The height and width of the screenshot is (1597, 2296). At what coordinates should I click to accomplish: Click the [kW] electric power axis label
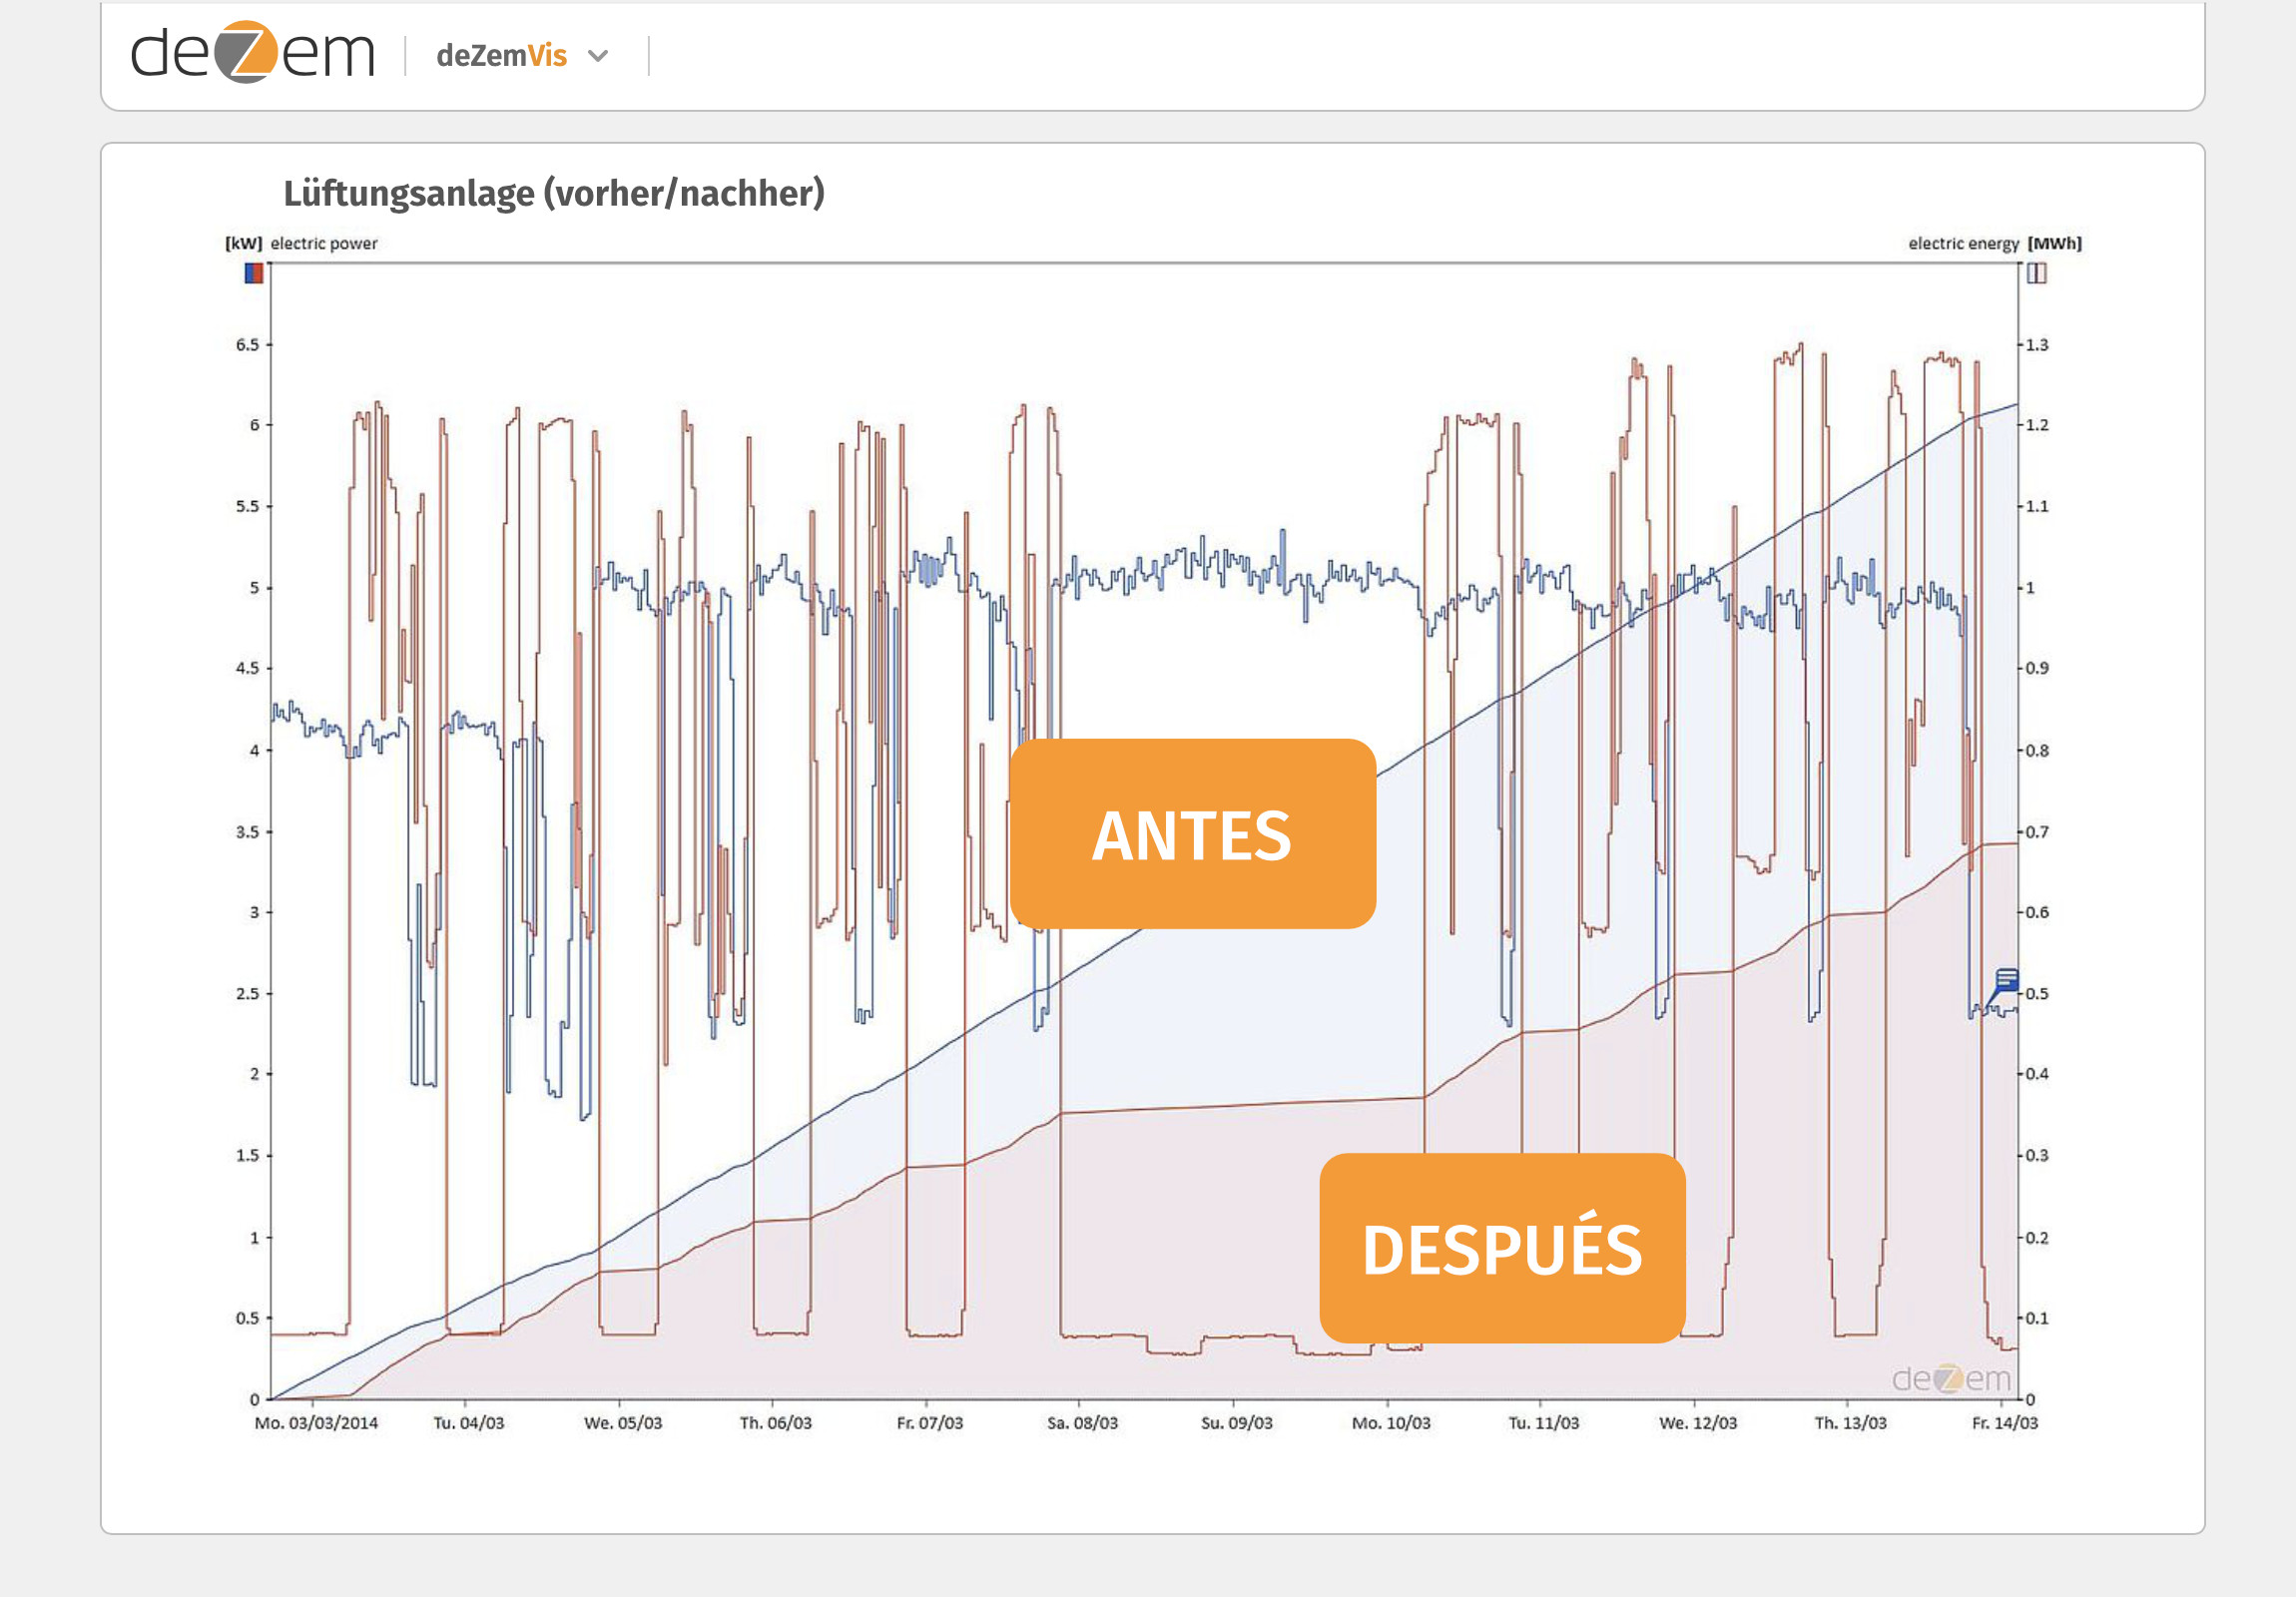click(x=301, y=243)
